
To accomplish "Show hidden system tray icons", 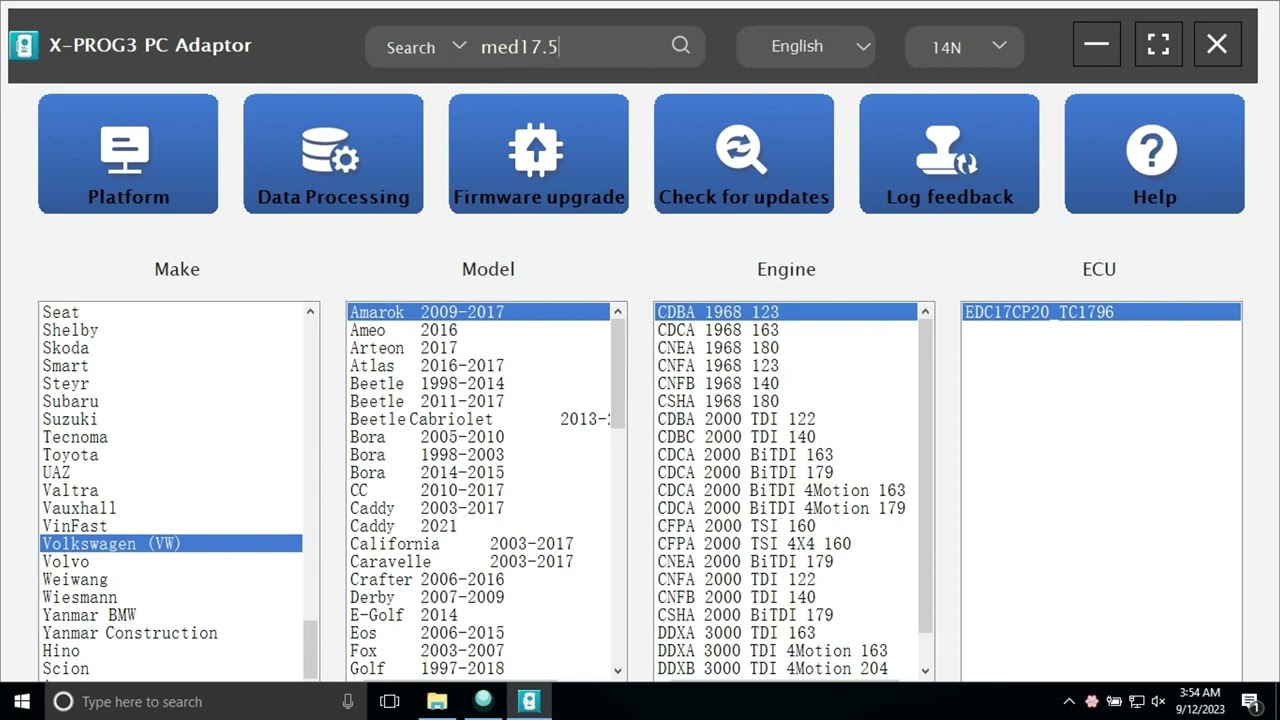I will pos(1069,702).
